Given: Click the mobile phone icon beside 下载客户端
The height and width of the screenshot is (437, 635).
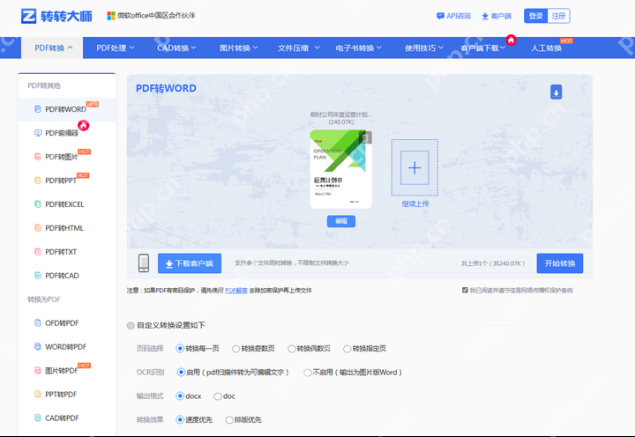Looking at the screenshot, I should pos(143,263).
